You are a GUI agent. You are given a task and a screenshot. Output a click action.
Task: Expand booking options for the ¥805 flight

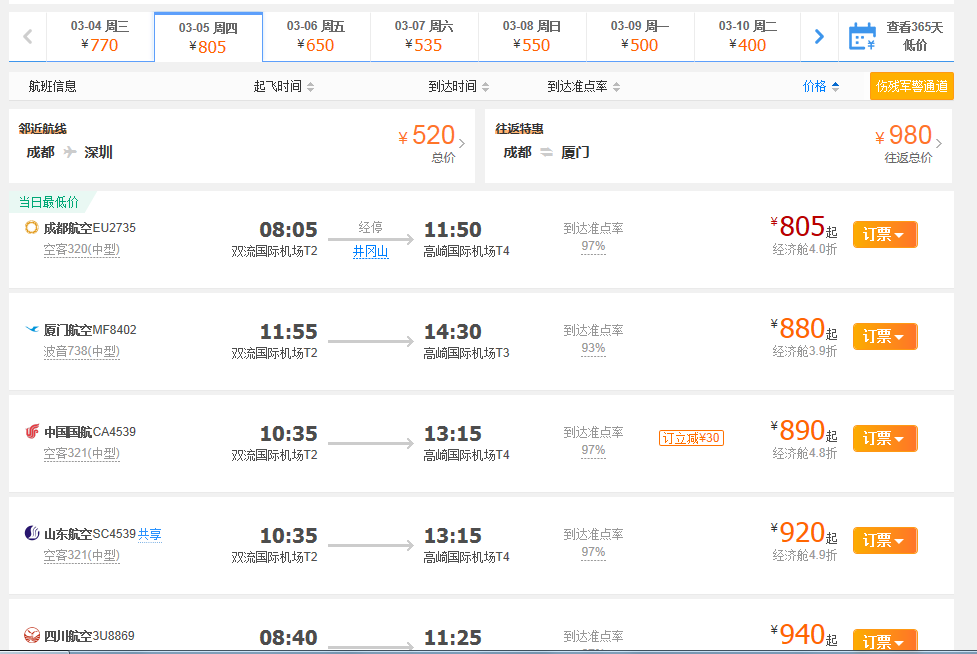(885, 234)
